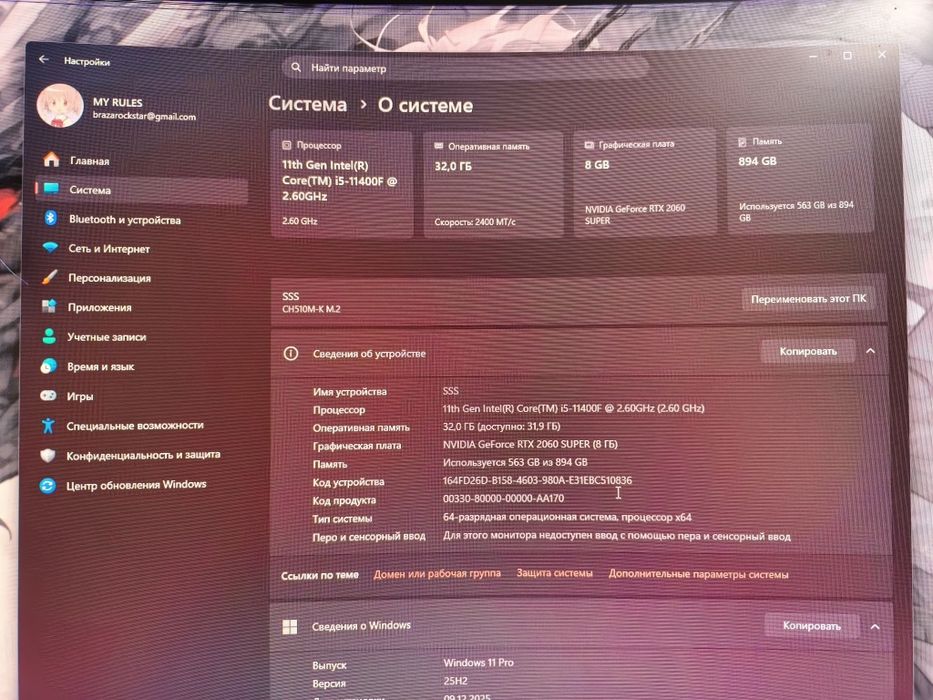This screenshot has width=933, height=700.
Task: Click the Время и язык clock icon
Action: coord(48,365)
